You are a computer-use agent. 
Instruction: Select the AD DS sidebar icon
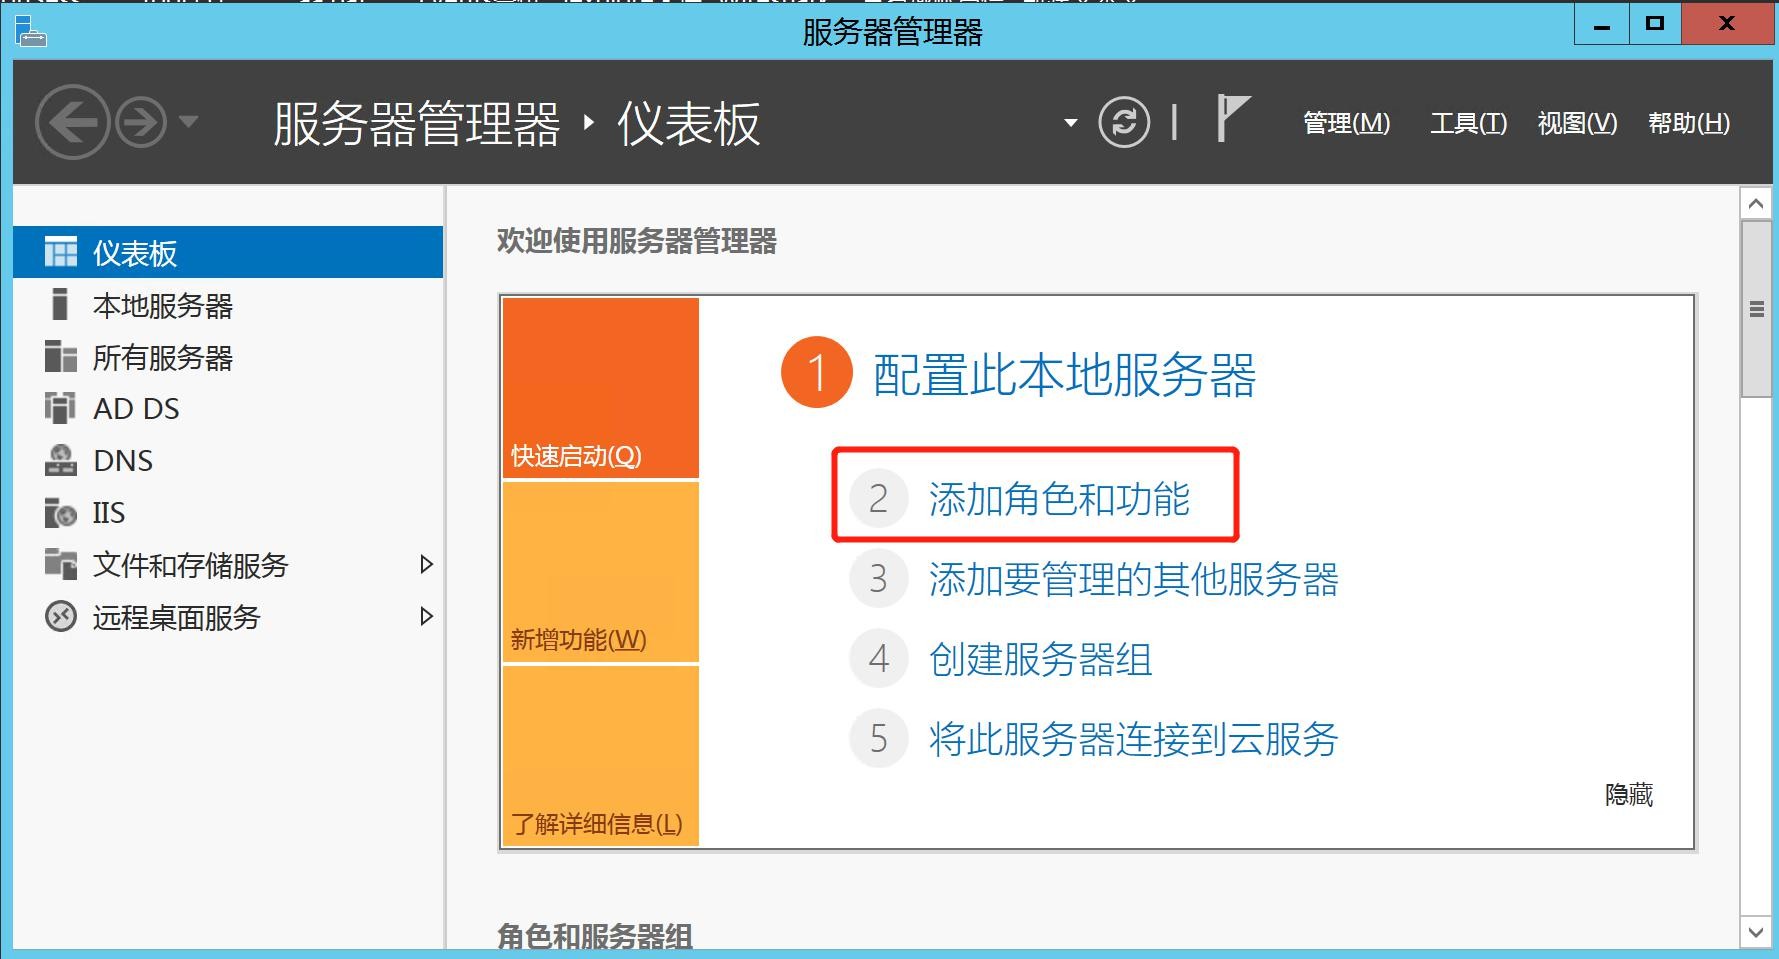click(x=60, y=408)
